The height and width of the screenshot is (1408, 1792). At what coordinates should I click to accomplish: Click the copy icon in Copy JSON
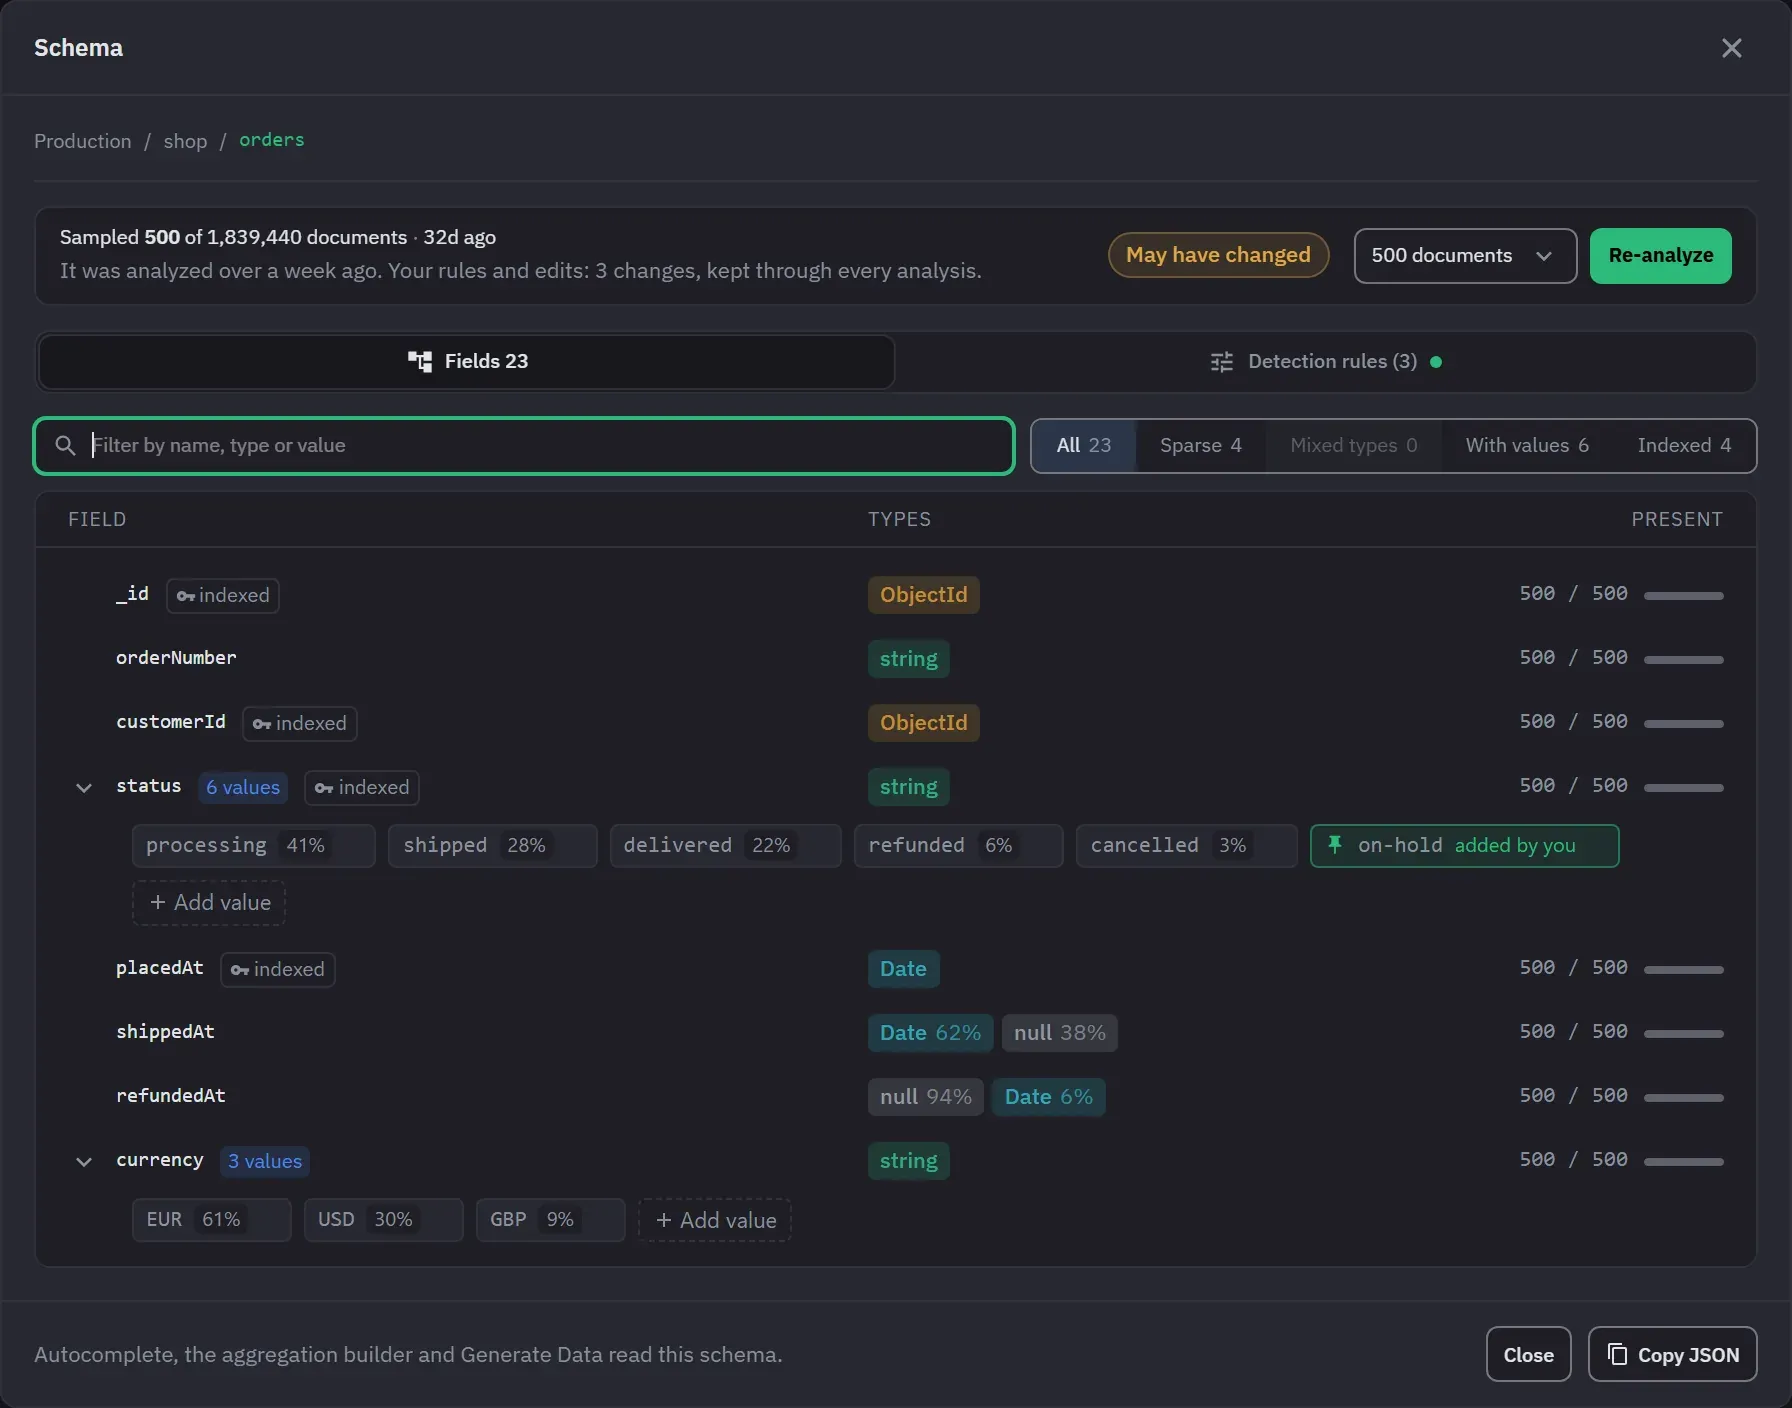tap(1617, 1354)
